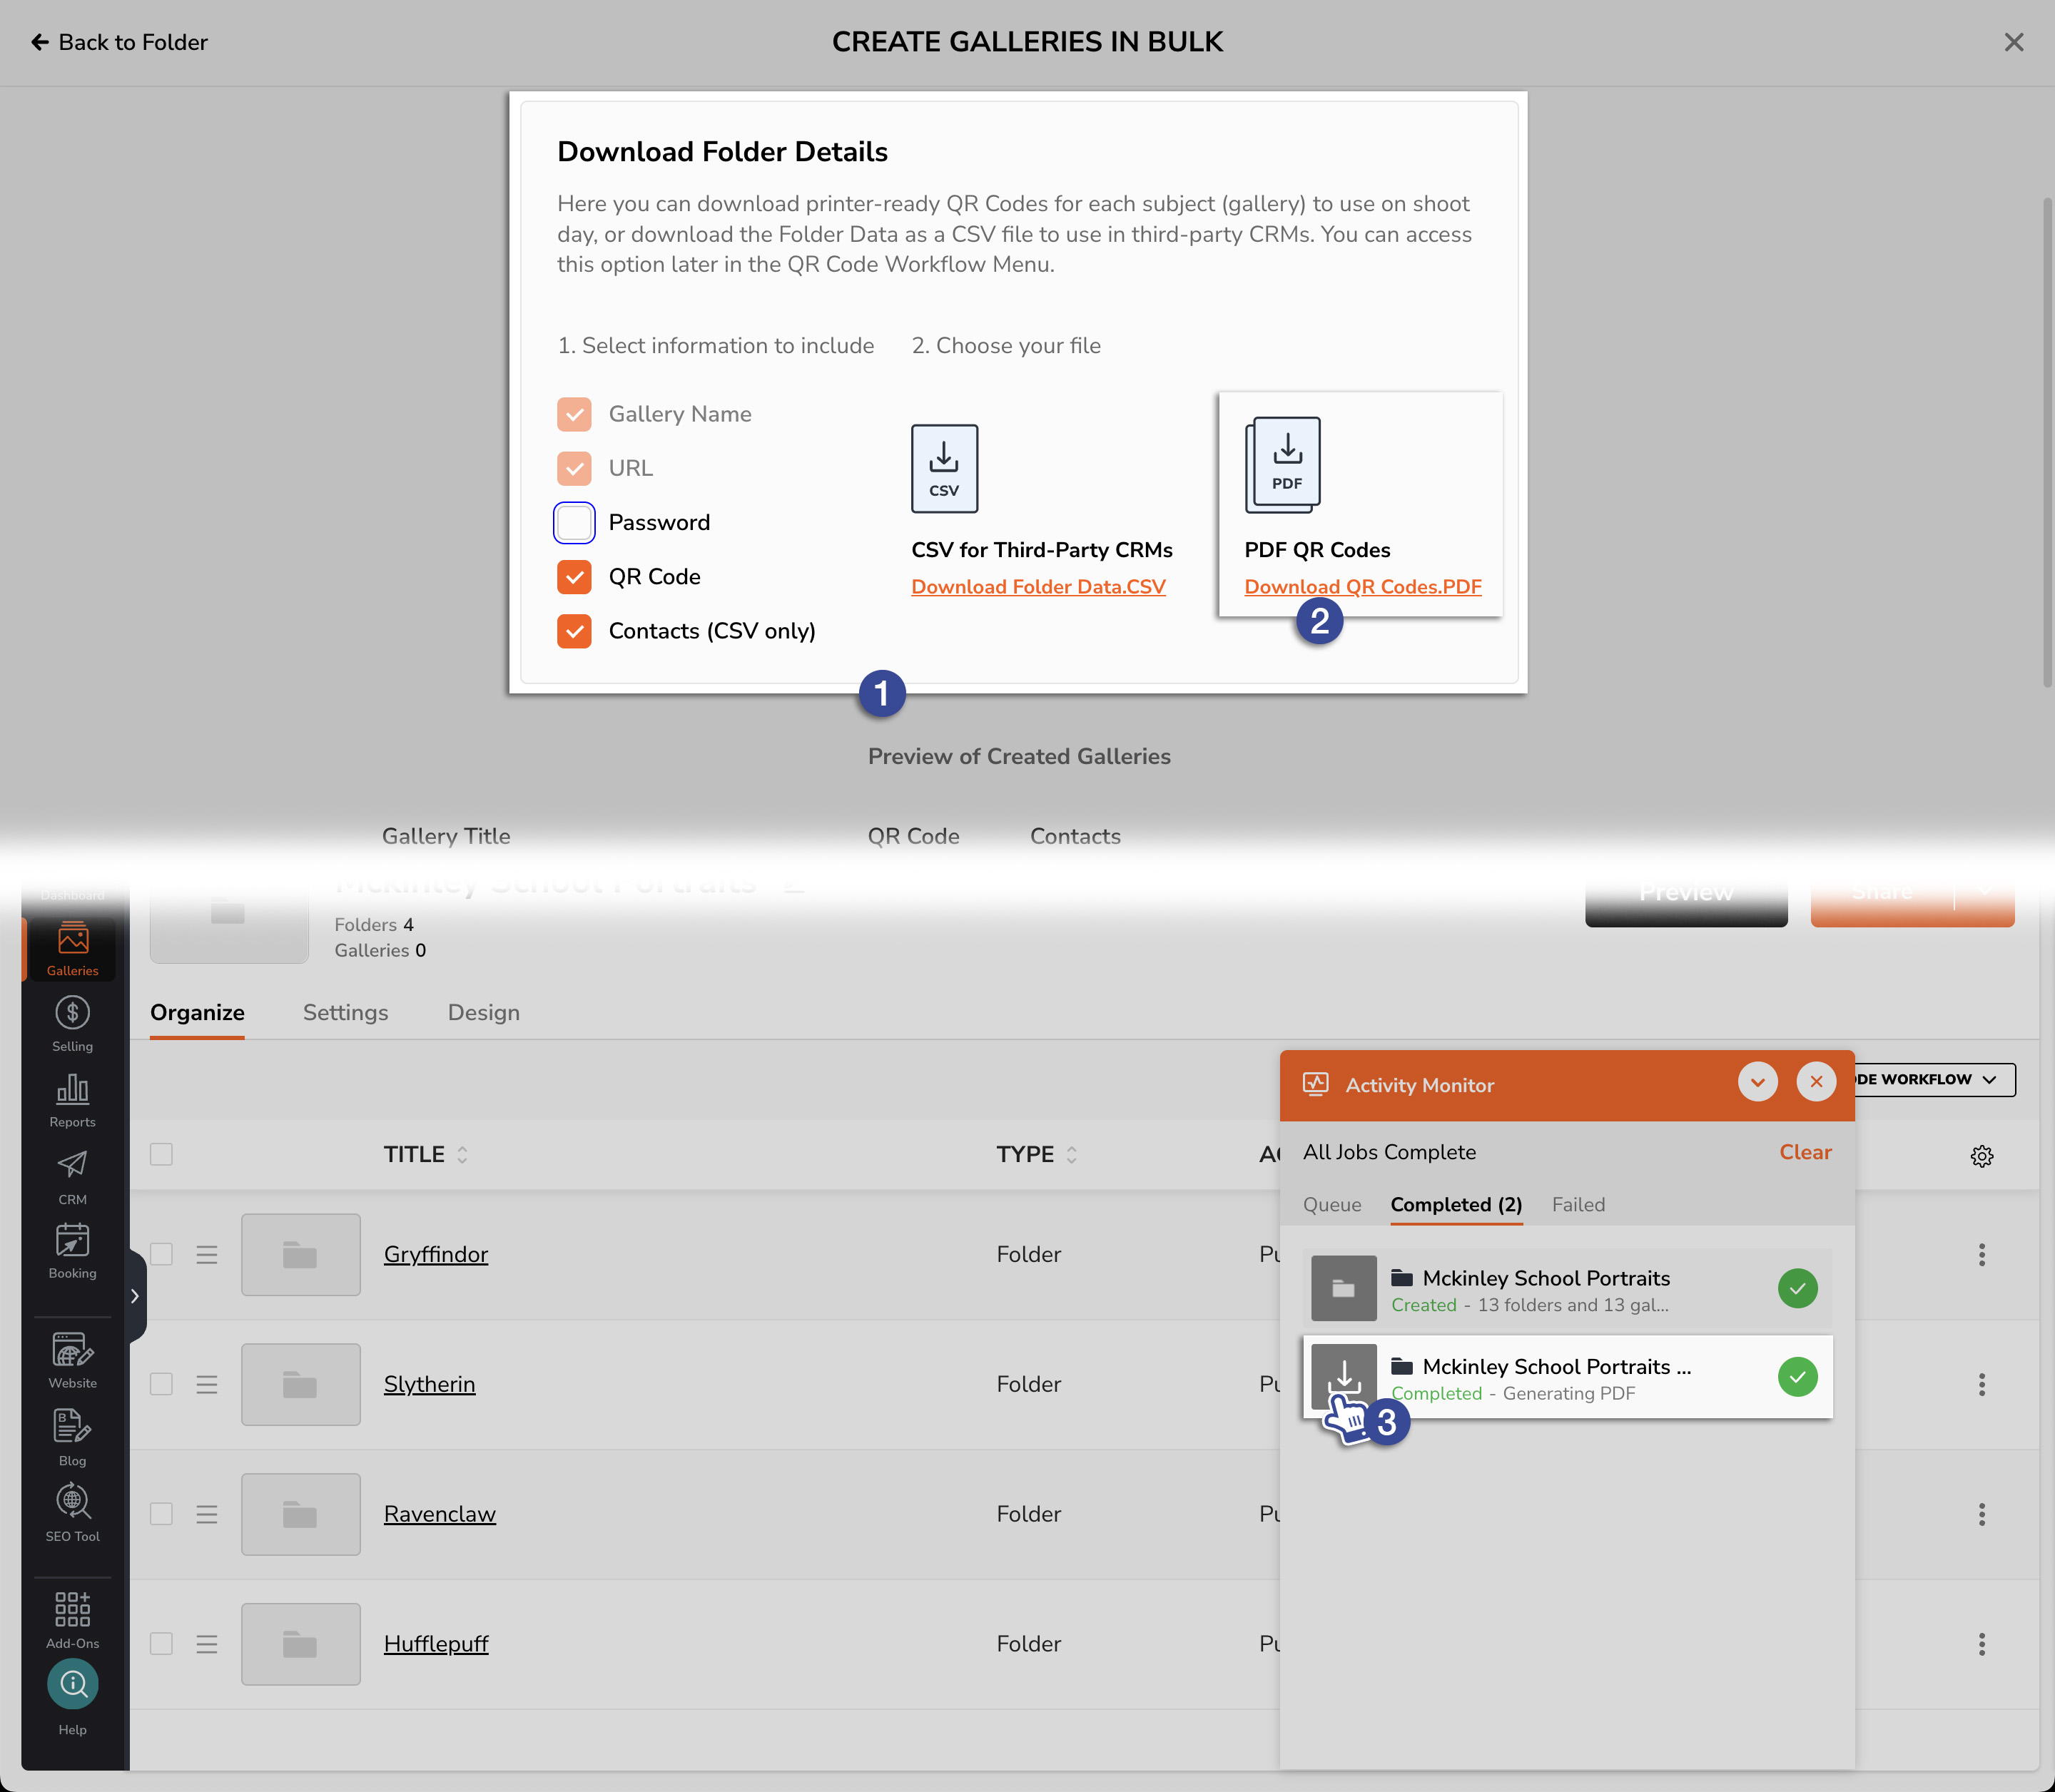Click the drag handle for Gryffindor row

[207, 1255]
